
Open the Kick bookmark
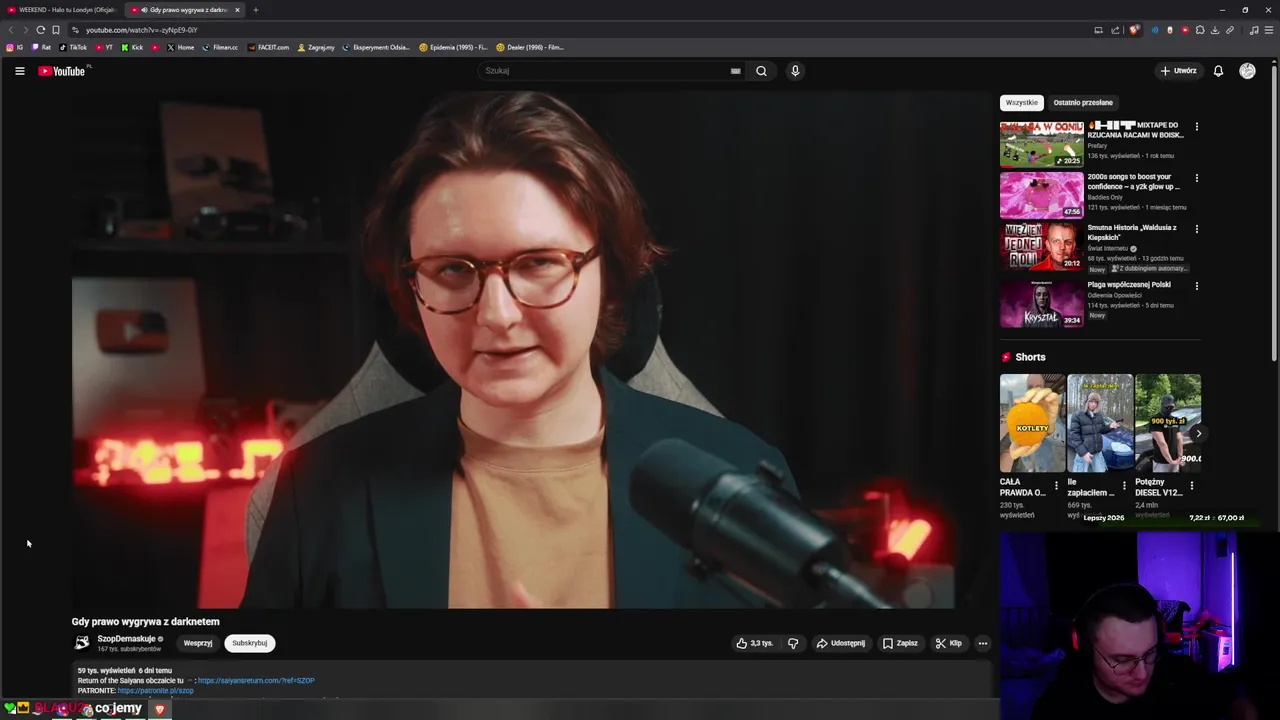(x=132, y=47)
